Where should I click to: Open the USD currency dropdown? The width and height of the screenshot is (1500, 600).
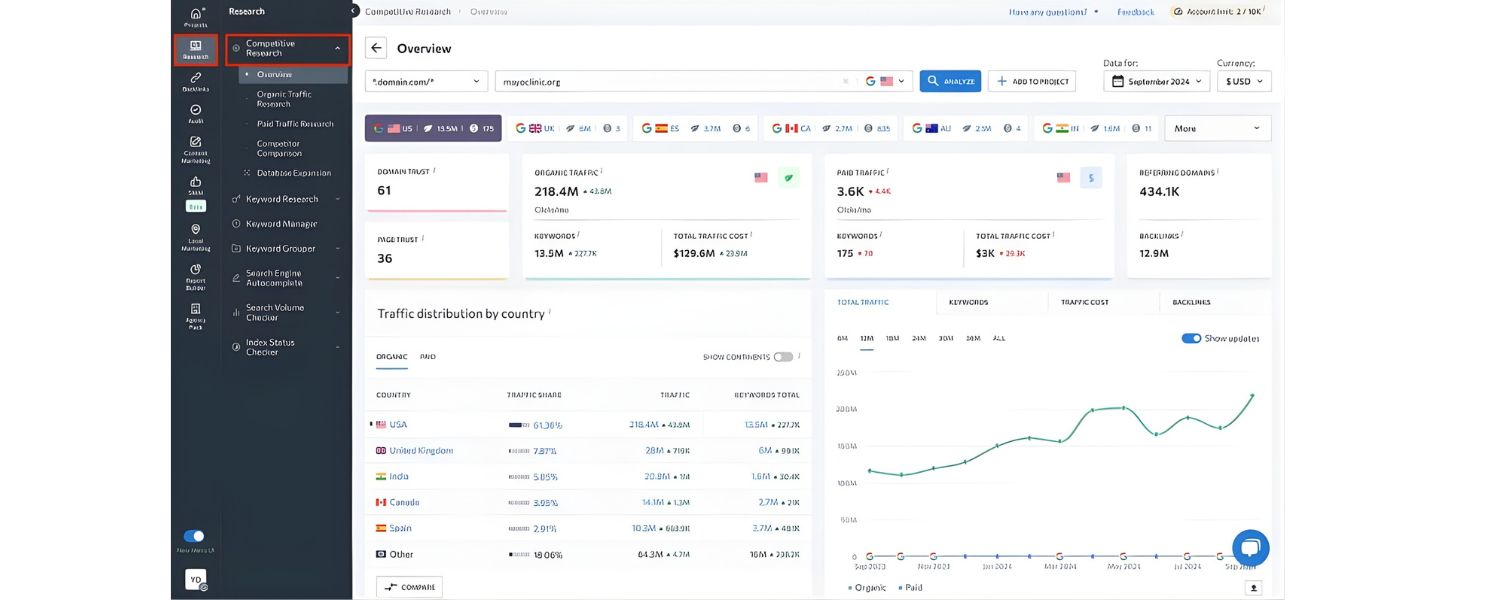pyautogui.click(x=1242, y=81)
